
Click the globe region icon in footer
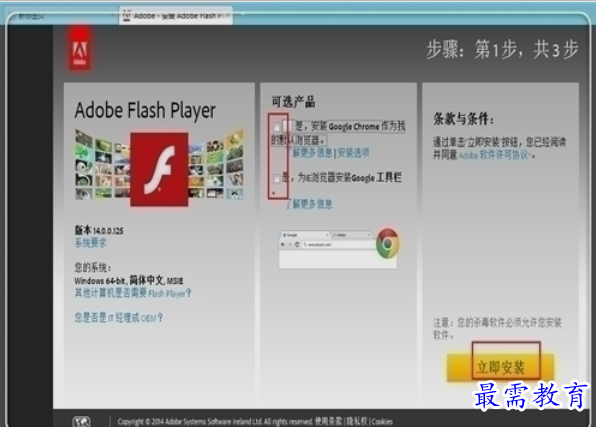point(82,421)
